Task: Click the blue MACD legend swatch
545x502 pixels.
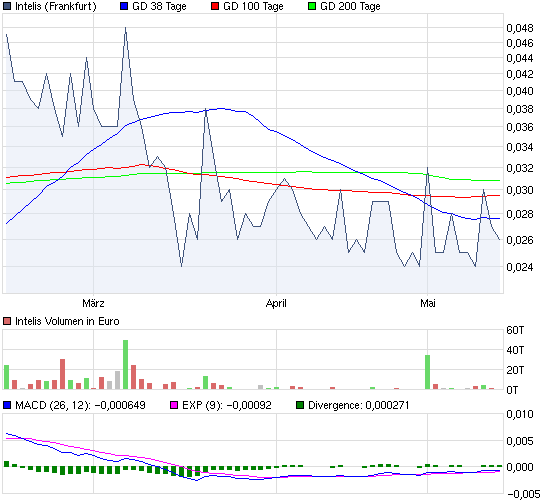Action: pos(7,405)
